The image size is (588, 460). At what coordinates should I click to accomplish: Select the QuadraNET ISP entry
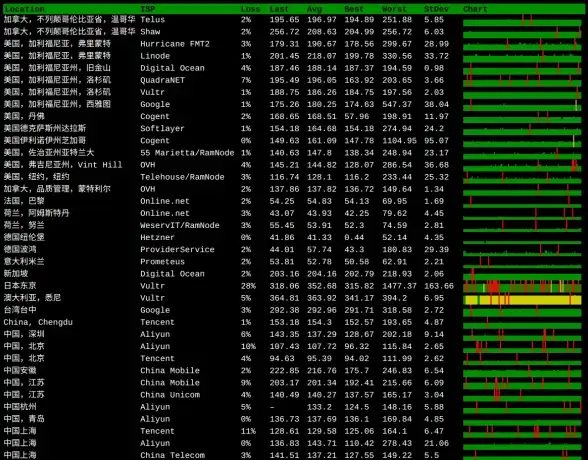coord(162,80)
